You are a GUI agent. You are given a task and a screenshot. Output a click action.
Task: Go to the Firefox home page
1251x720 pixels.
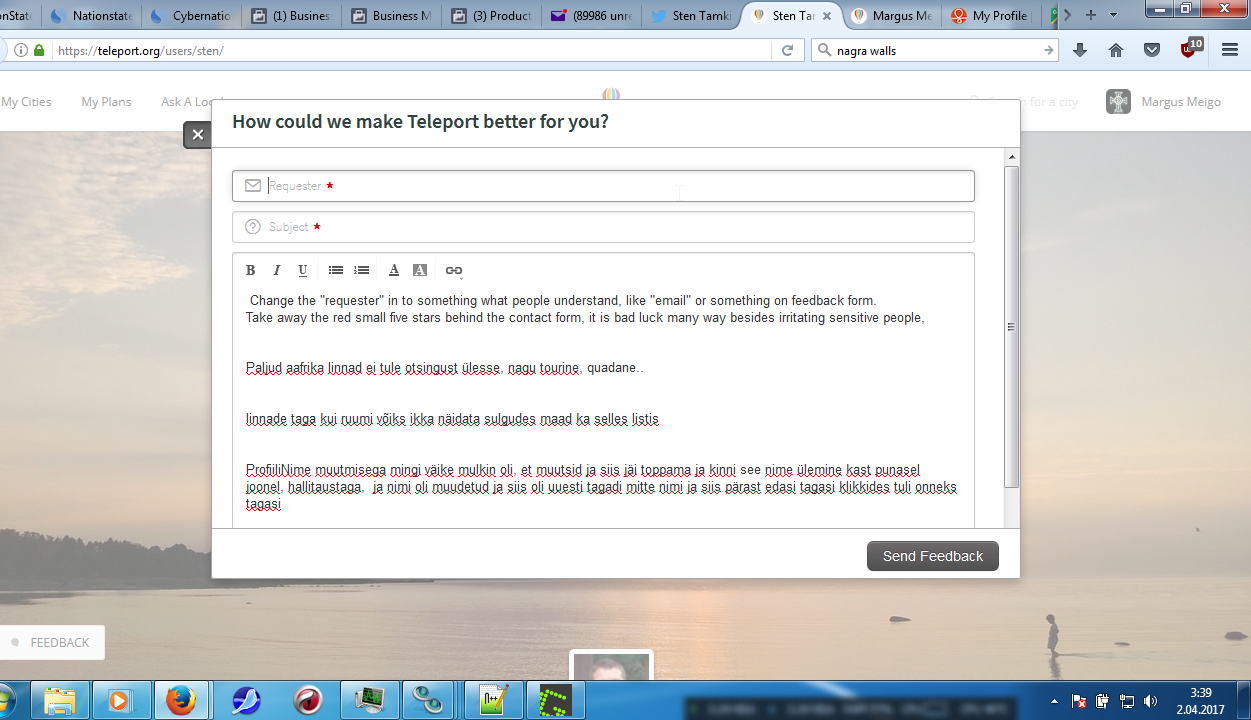[x=1116, y=50]
